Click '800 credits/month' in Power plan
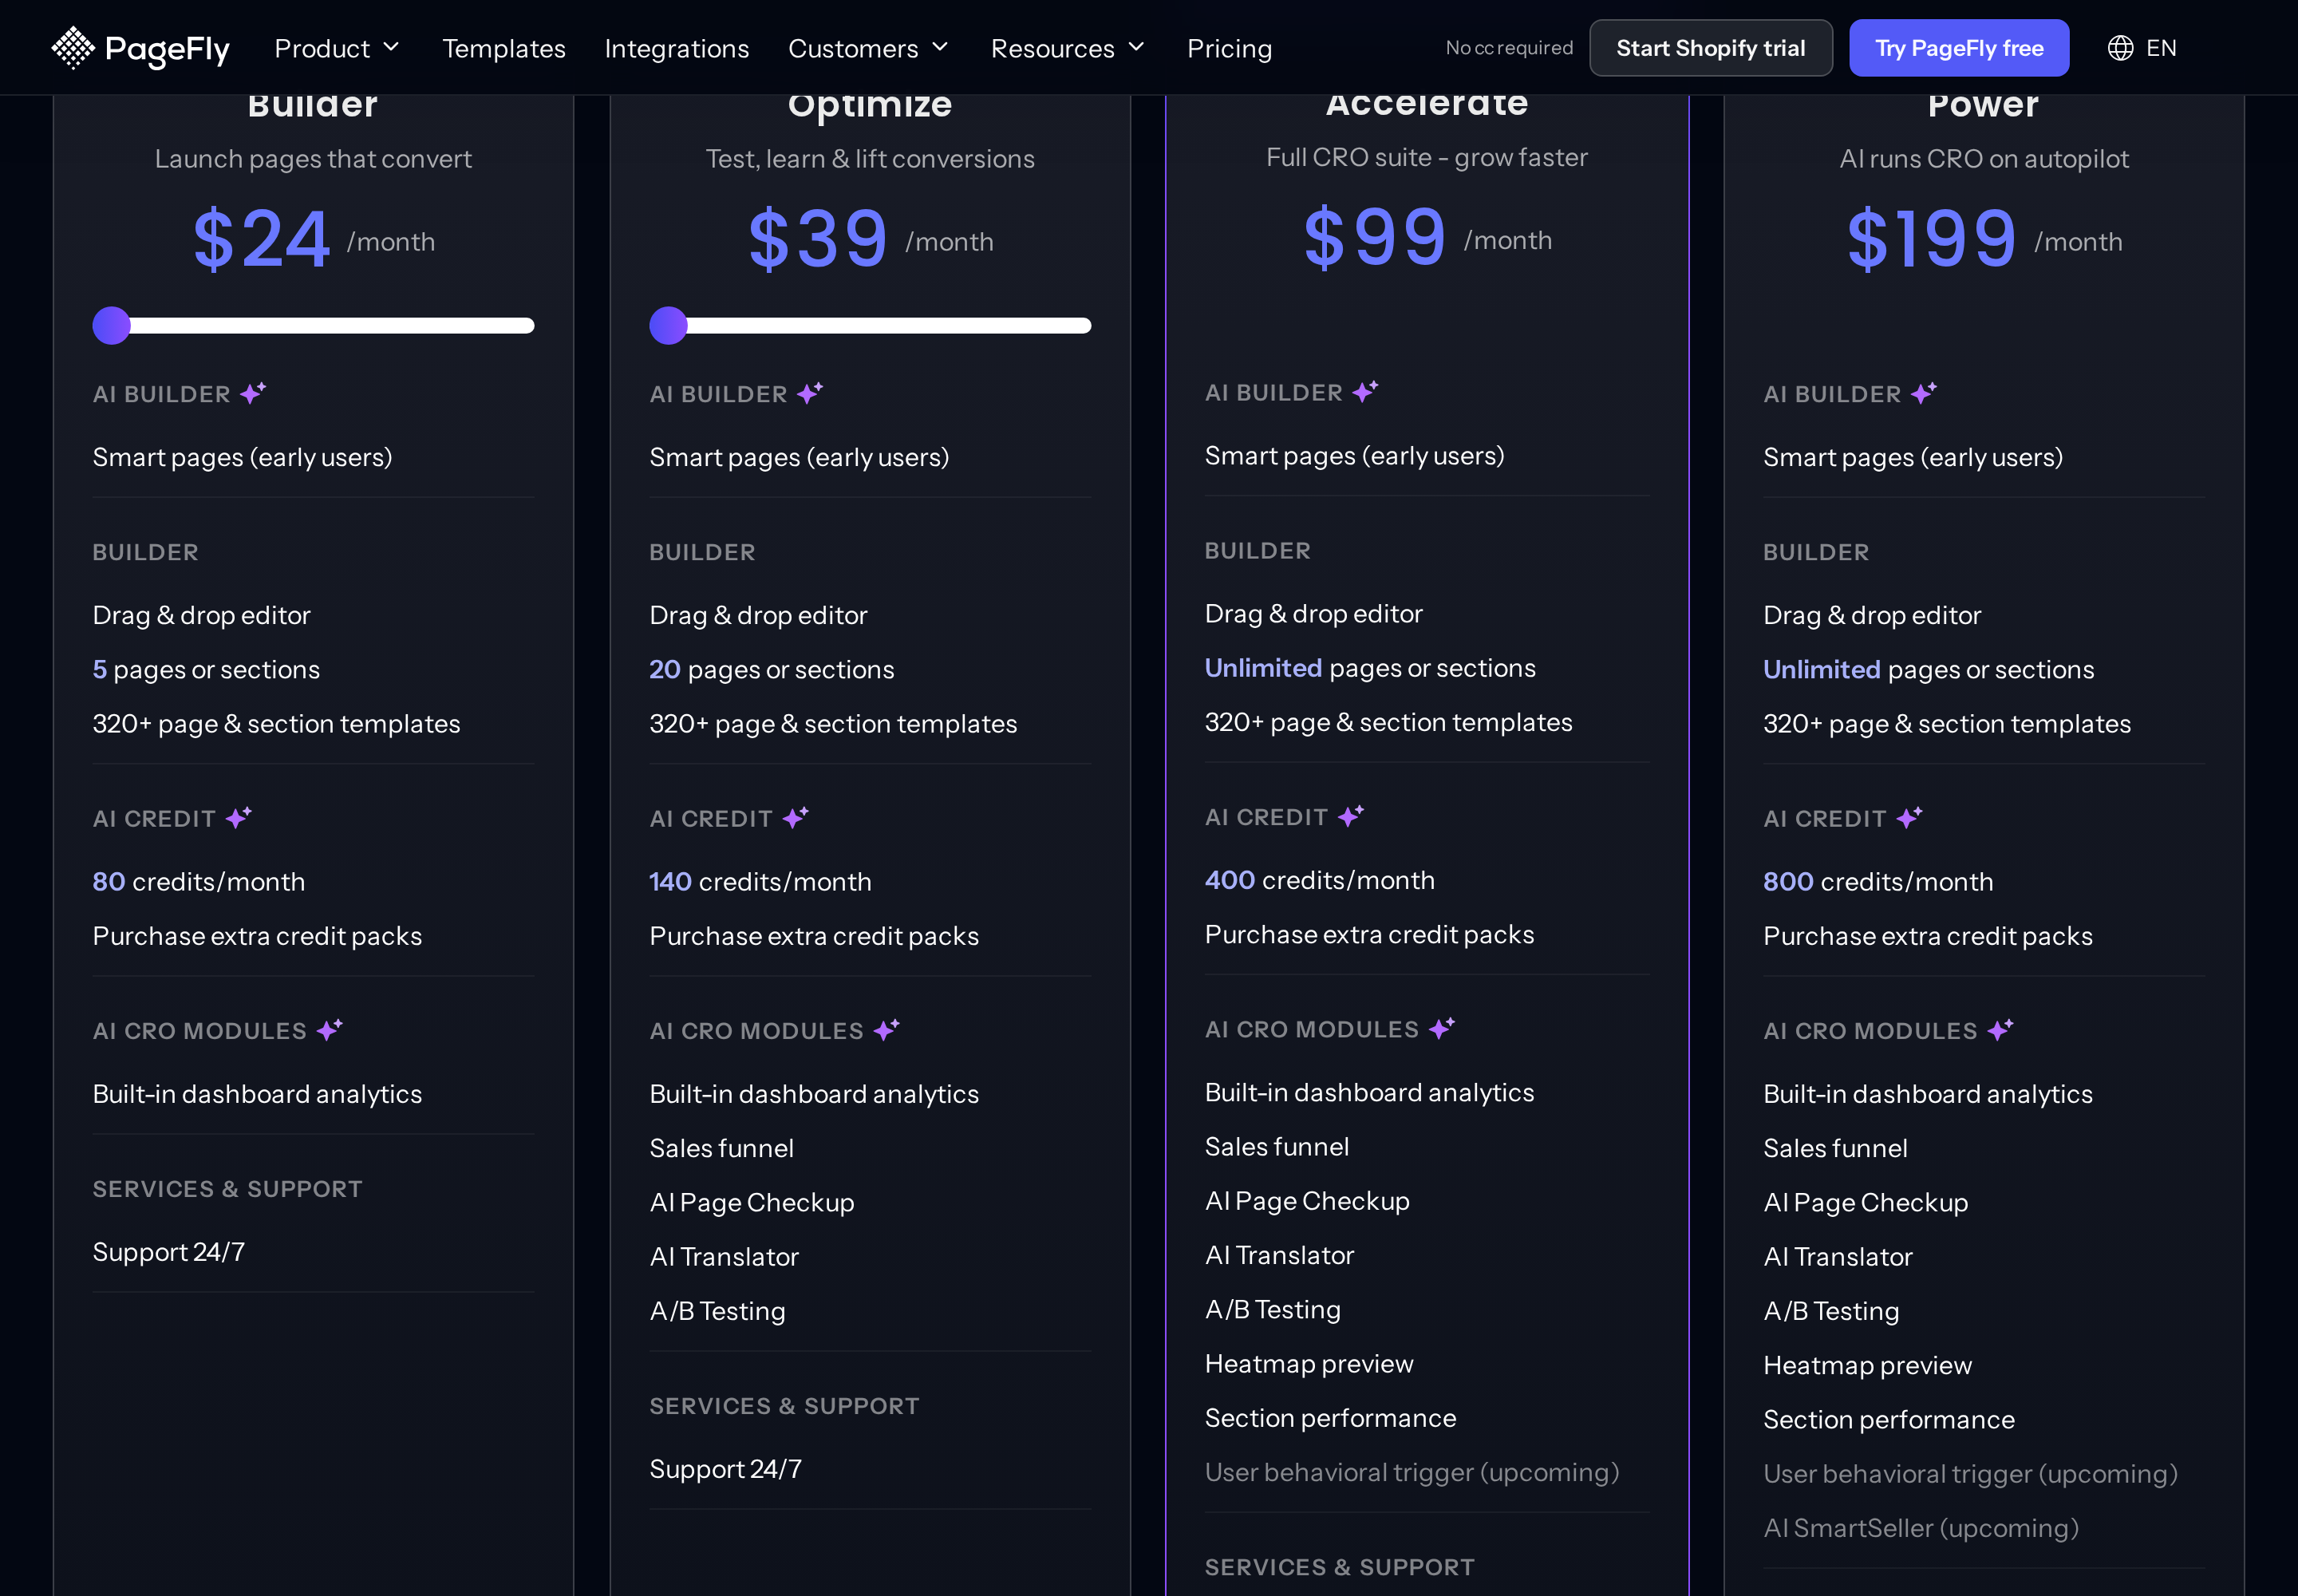 click(x=1878, y=881)
